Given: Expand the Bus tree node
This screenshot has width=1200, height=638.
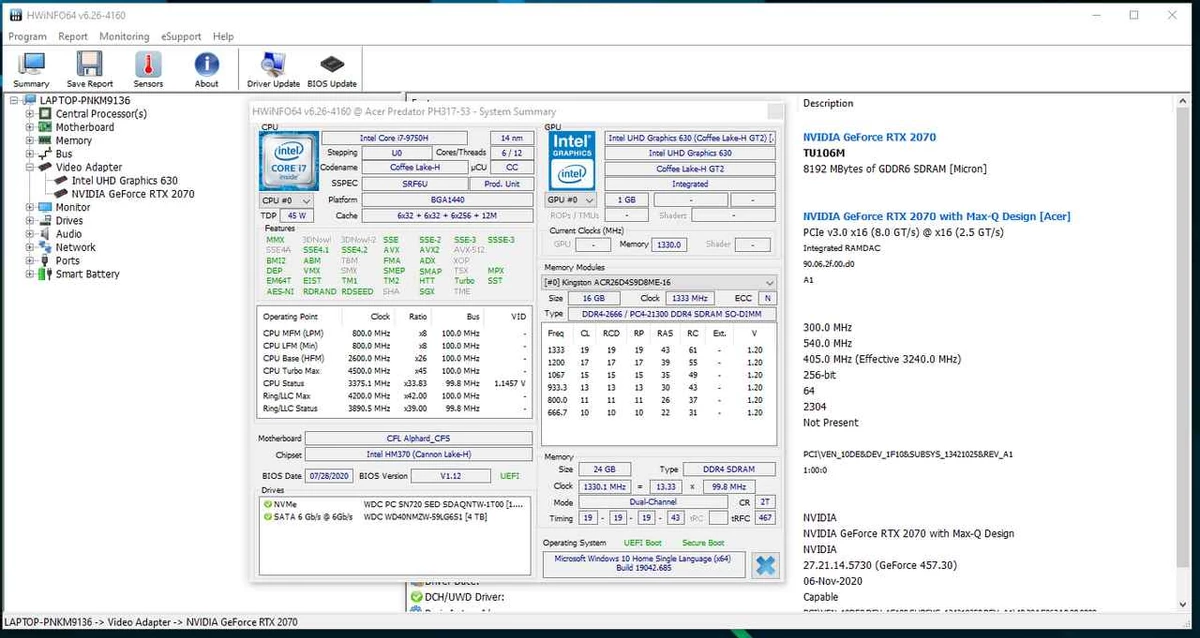Looking at the screenshot, I should pos(30,154).
